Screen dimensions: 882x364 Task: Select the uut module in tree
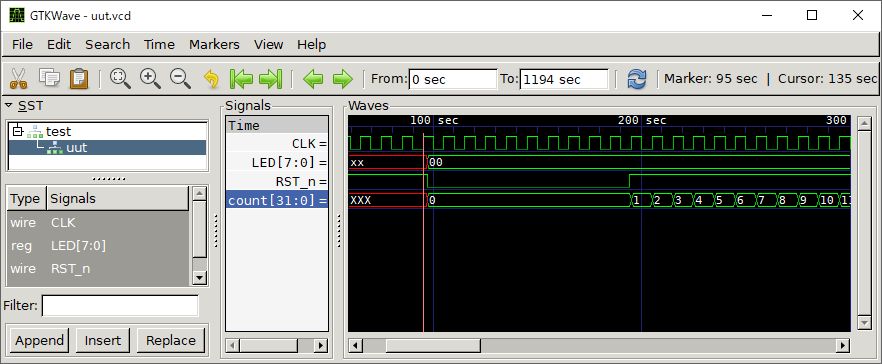point(77,148)
